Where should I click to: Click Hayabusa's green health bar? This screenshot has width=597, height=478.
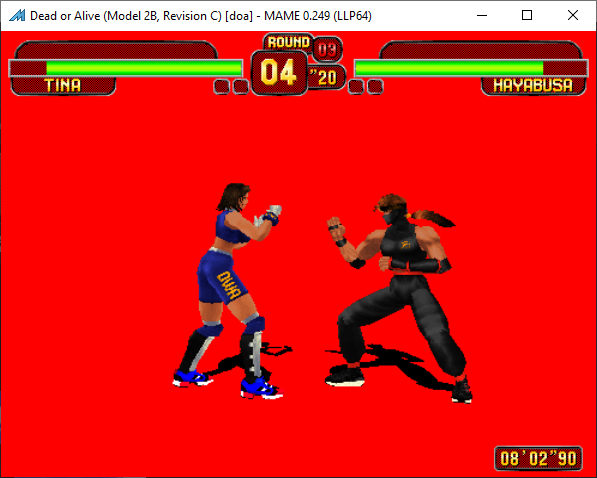[x=449, y=69]
